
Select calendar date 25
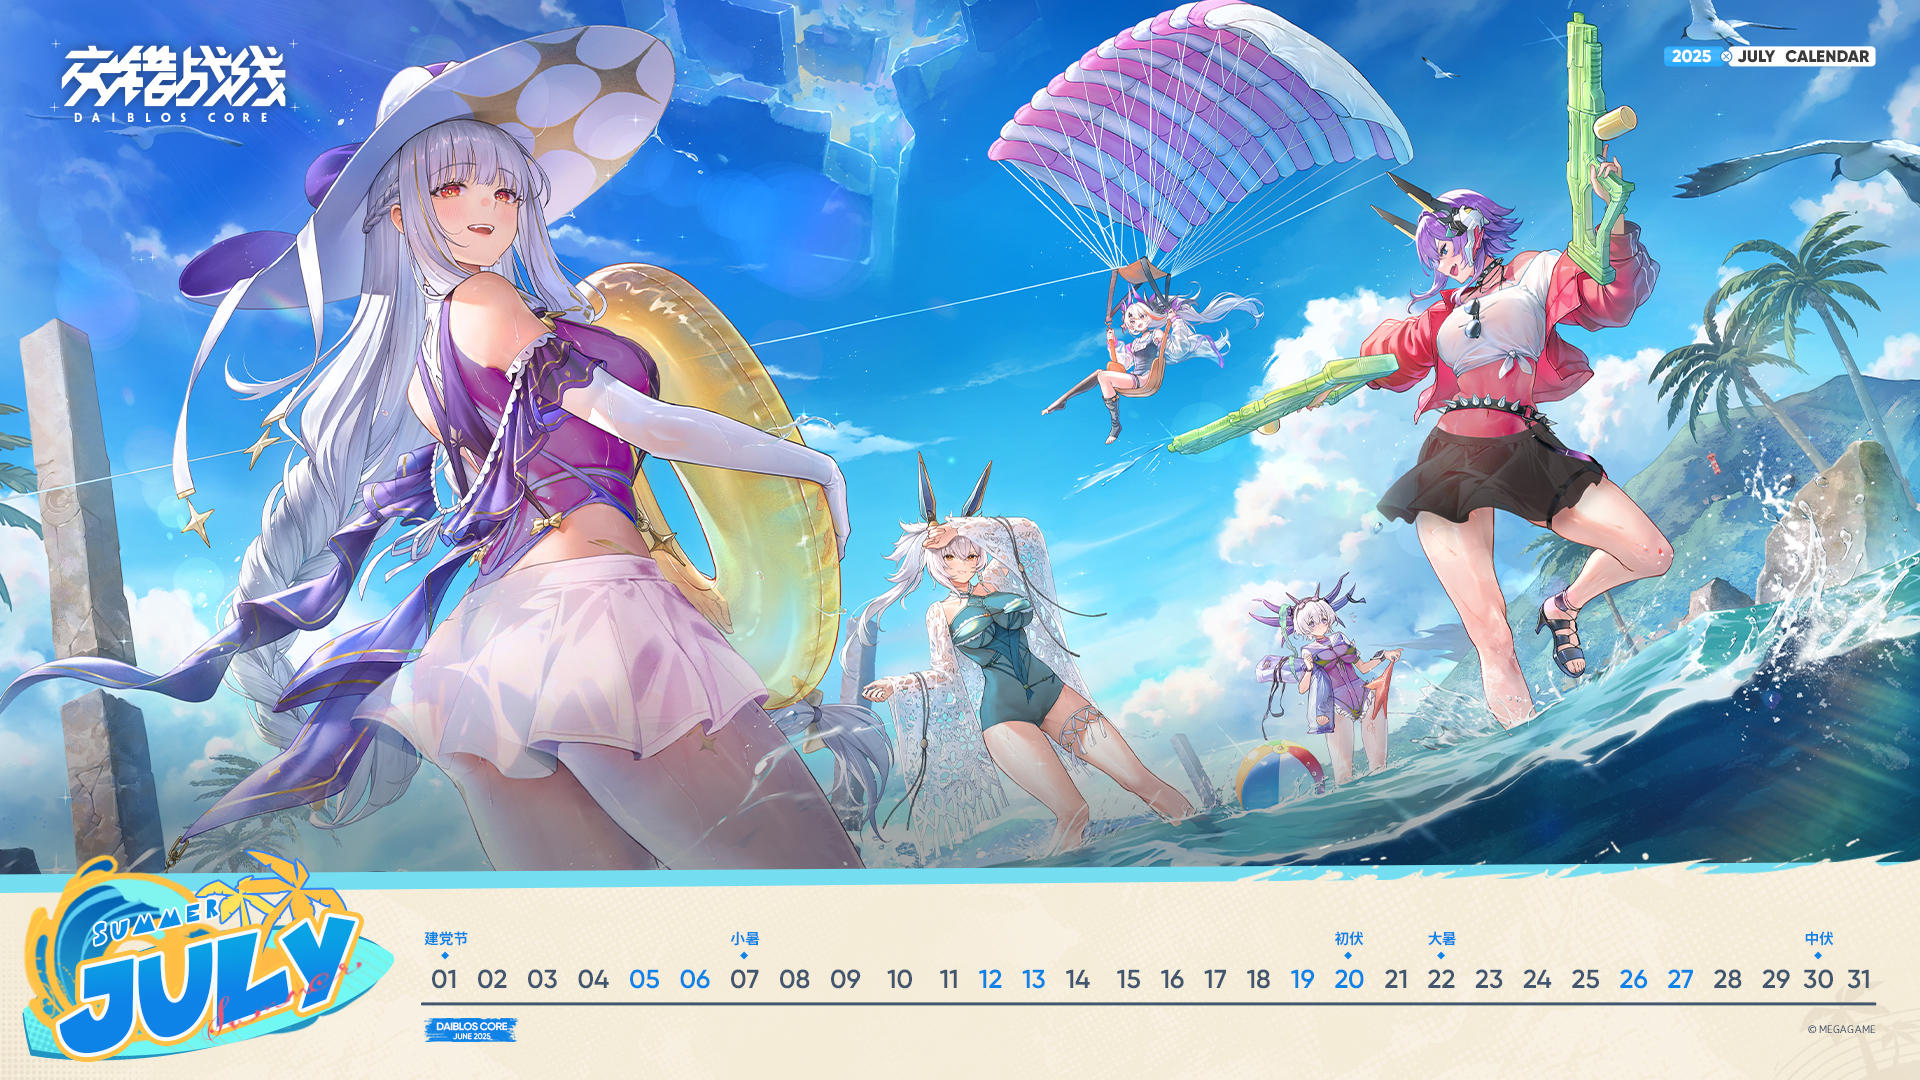coord(1585,979)
